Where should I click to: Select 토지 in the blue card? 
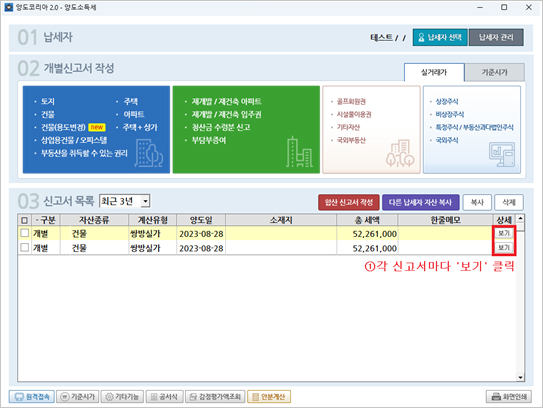point(48,101)
